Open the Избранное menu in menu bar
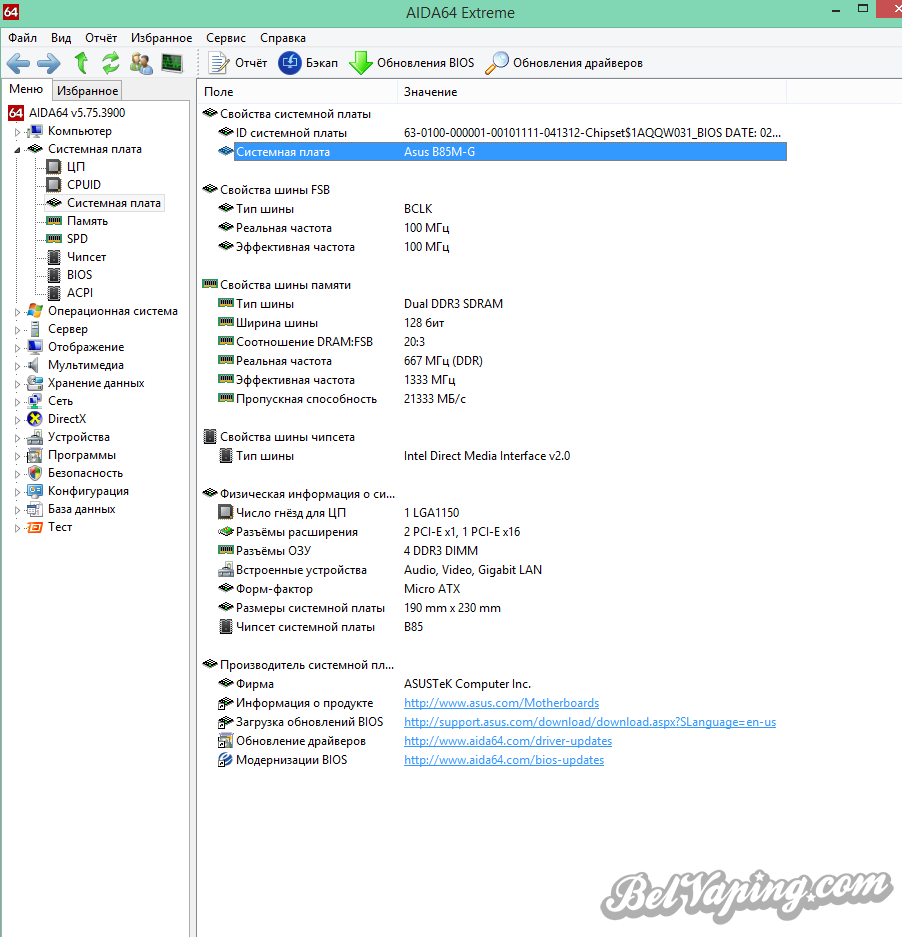Viewport: 902px width, 937px height. 161,38
